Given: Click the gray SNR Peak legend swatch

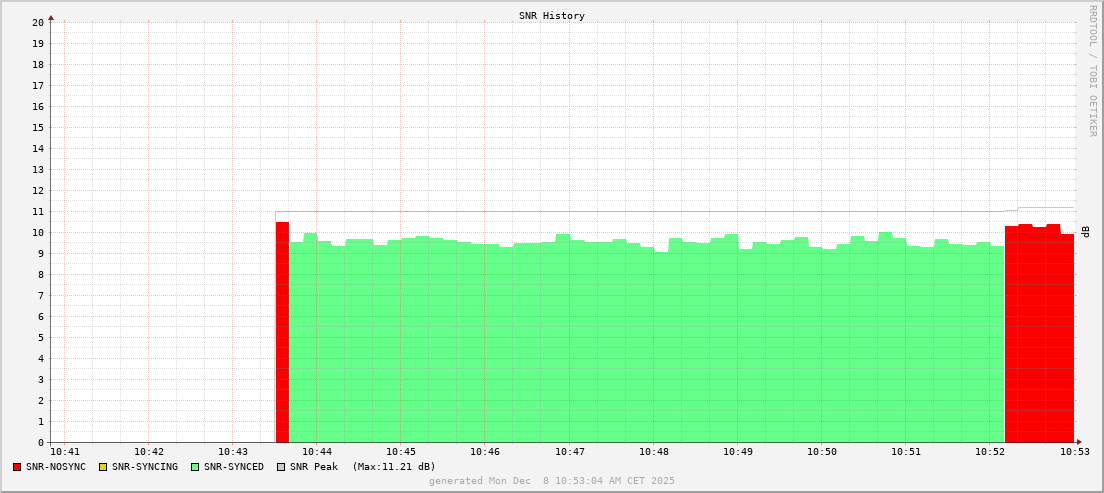Looking at the screenshot, I should pyautogui.click(x=281, y=467).
